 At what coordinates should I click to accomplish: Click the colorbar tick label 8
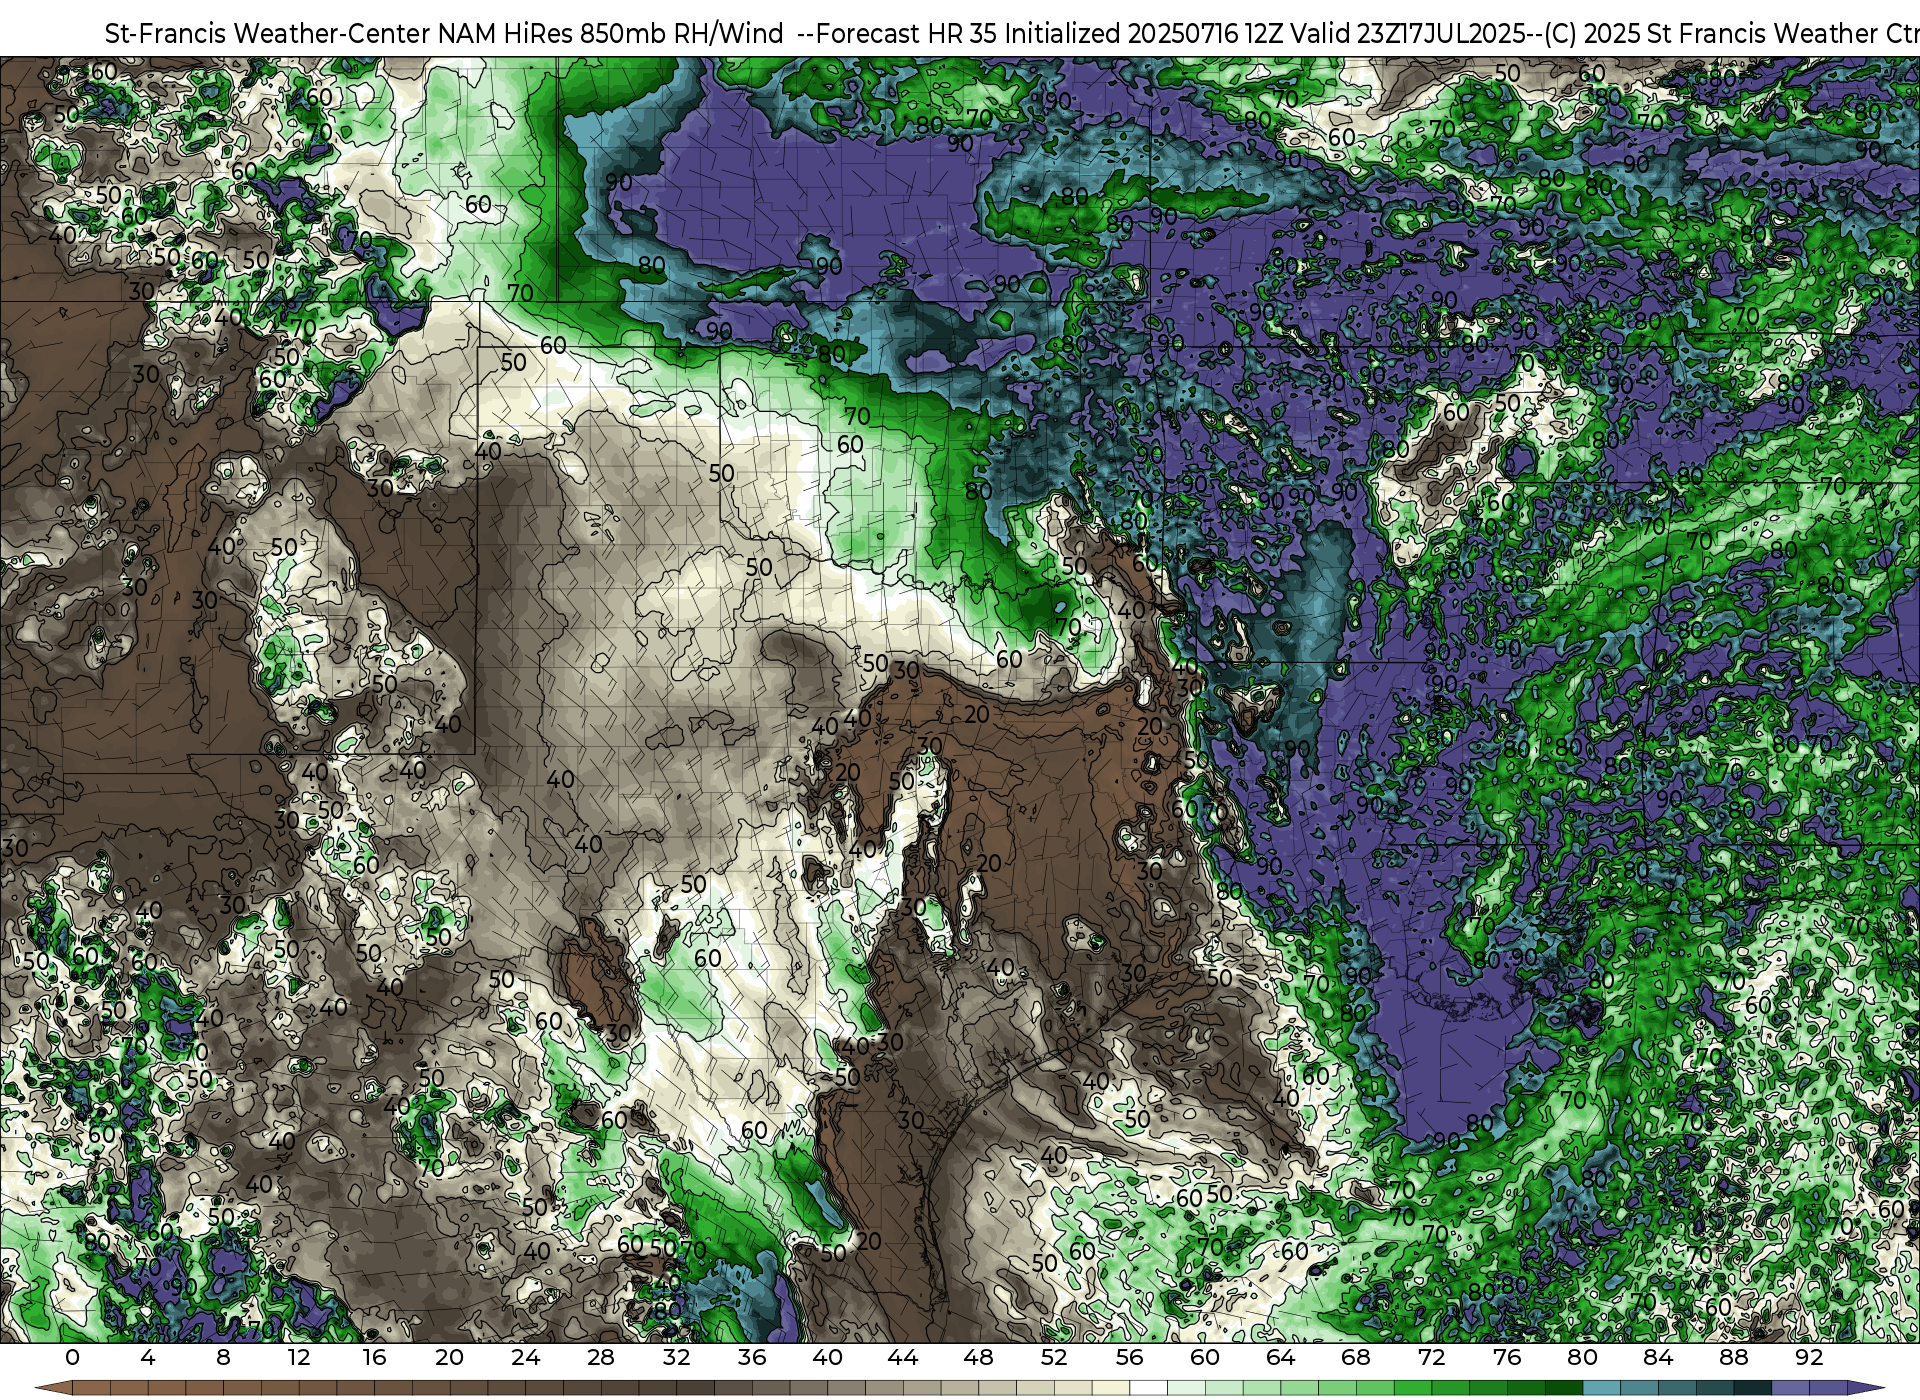click(x=223, y=1357)
